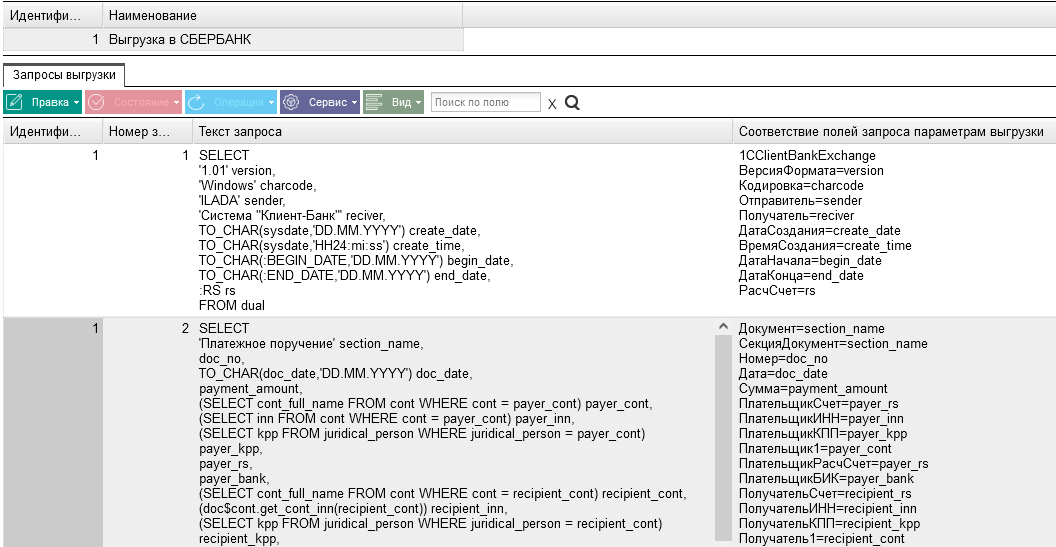Click ПлательщикИНН=payer_inn mapping text

(821, 419)
